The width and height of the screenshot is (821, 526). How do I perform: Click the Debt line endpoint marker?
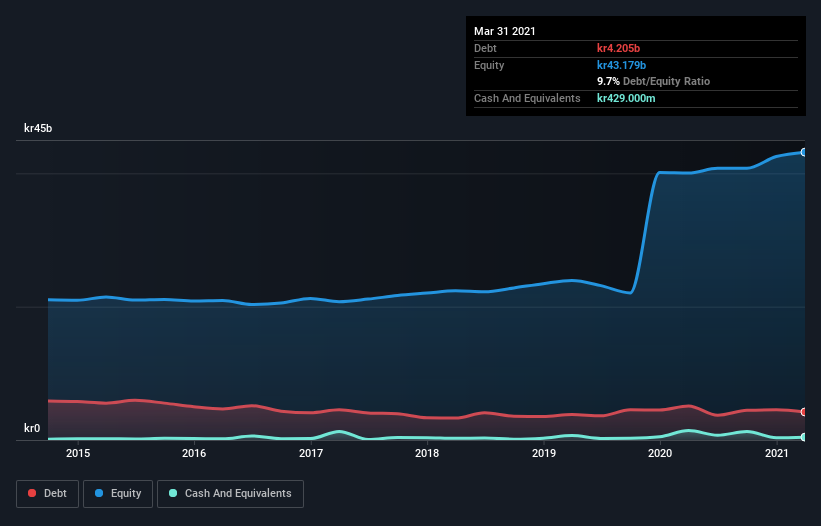(804, 412)
